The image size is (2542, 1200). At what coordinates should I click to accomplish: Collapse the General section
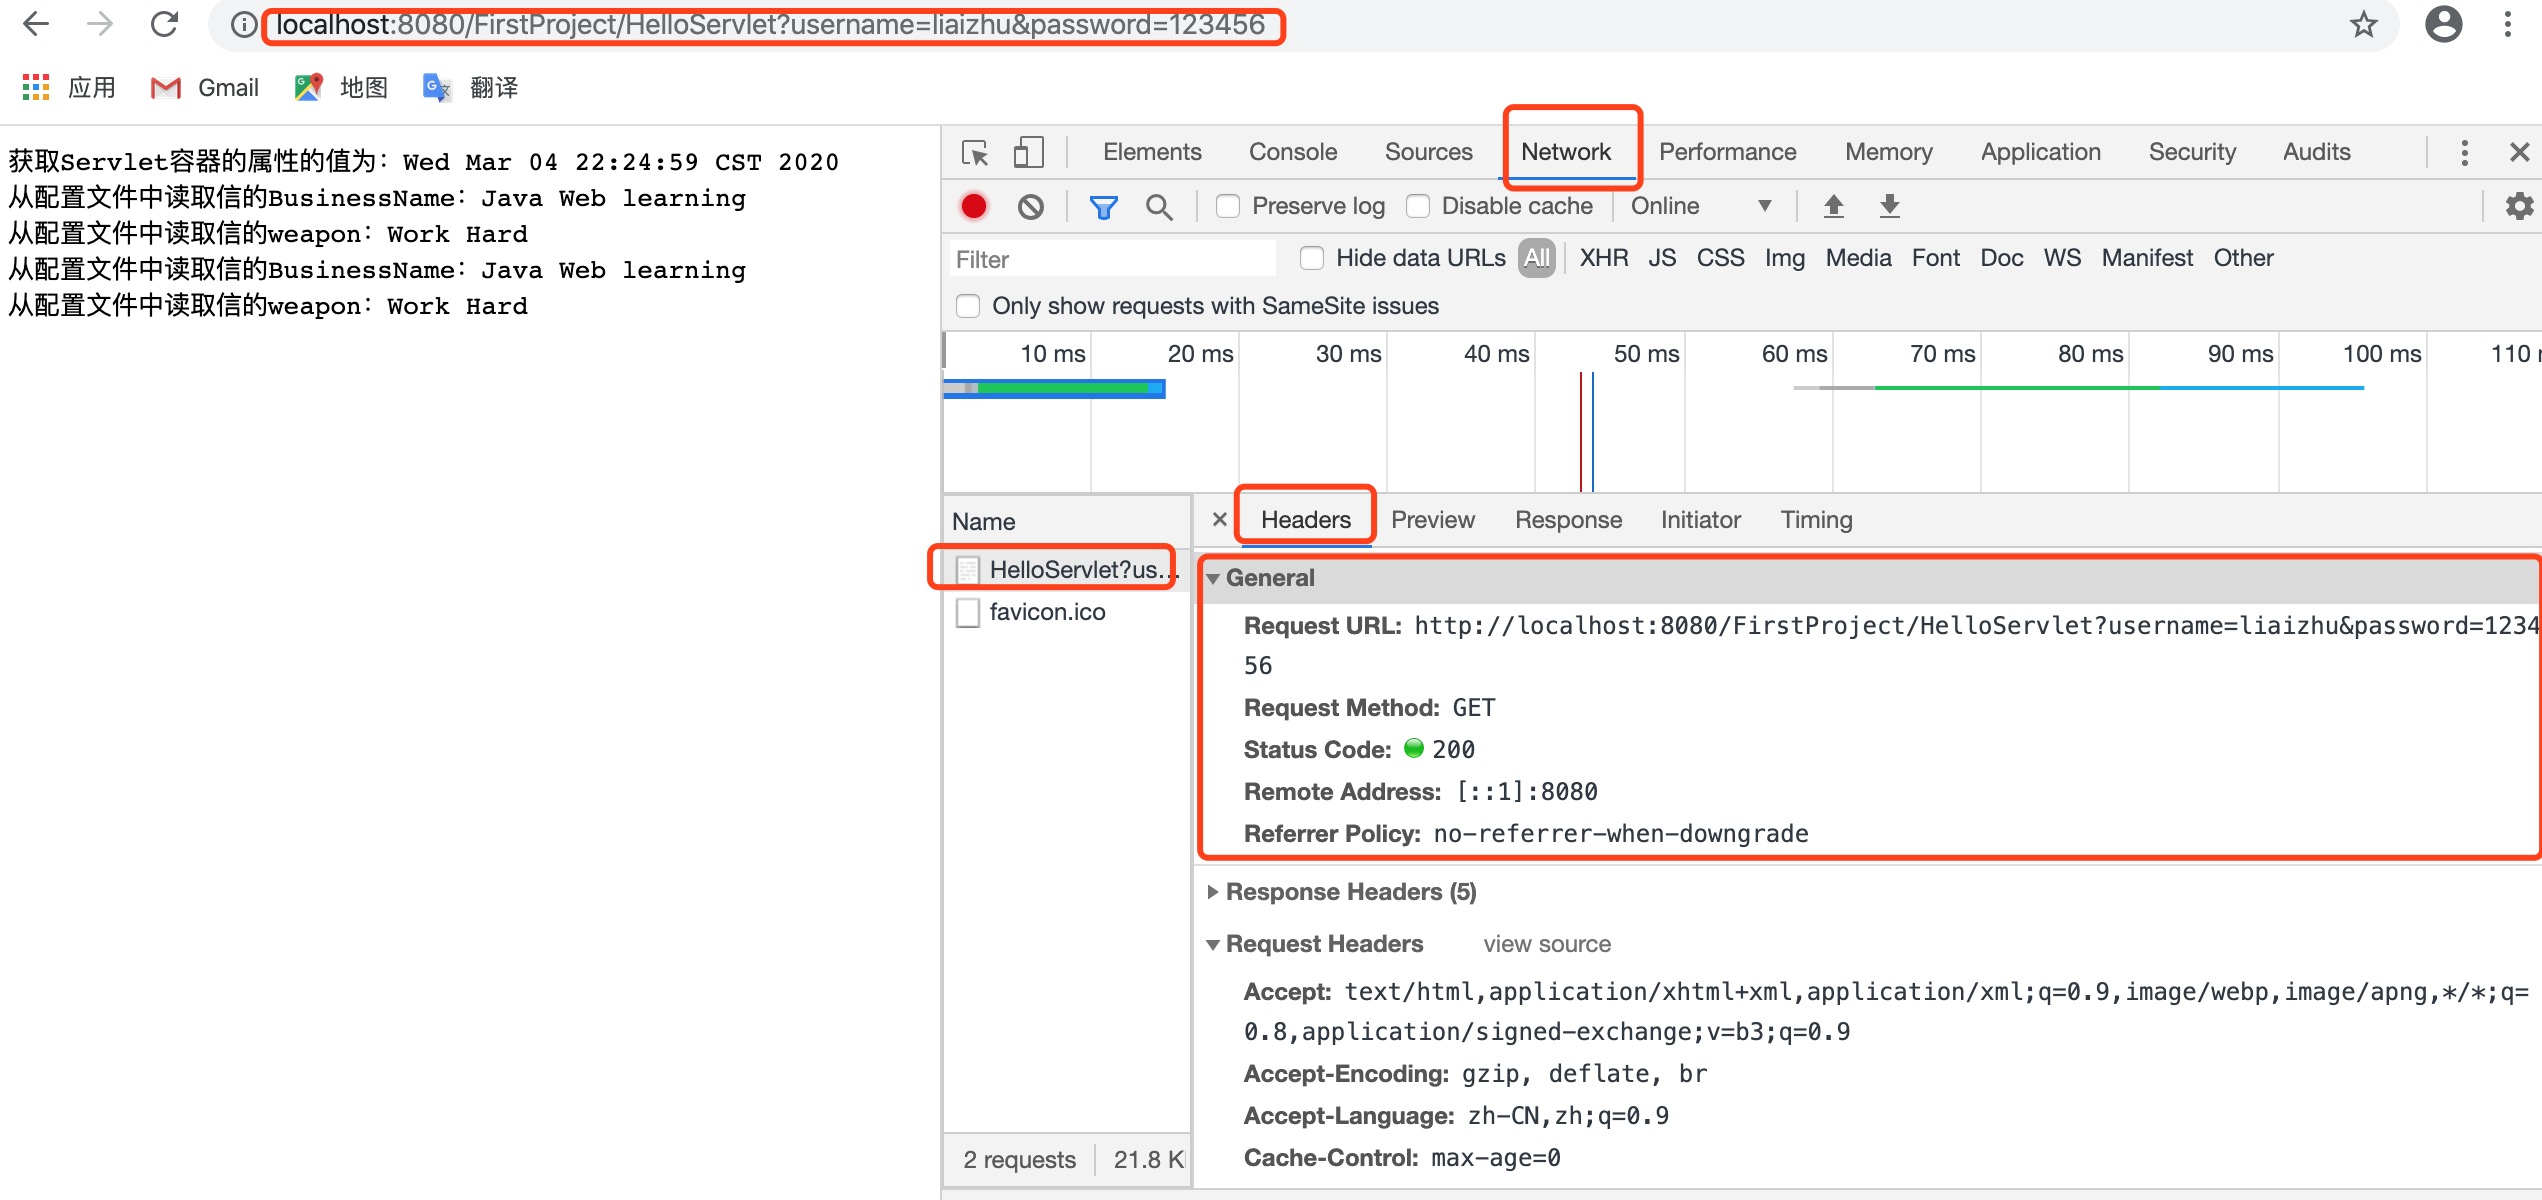[x=1213, y=579]
